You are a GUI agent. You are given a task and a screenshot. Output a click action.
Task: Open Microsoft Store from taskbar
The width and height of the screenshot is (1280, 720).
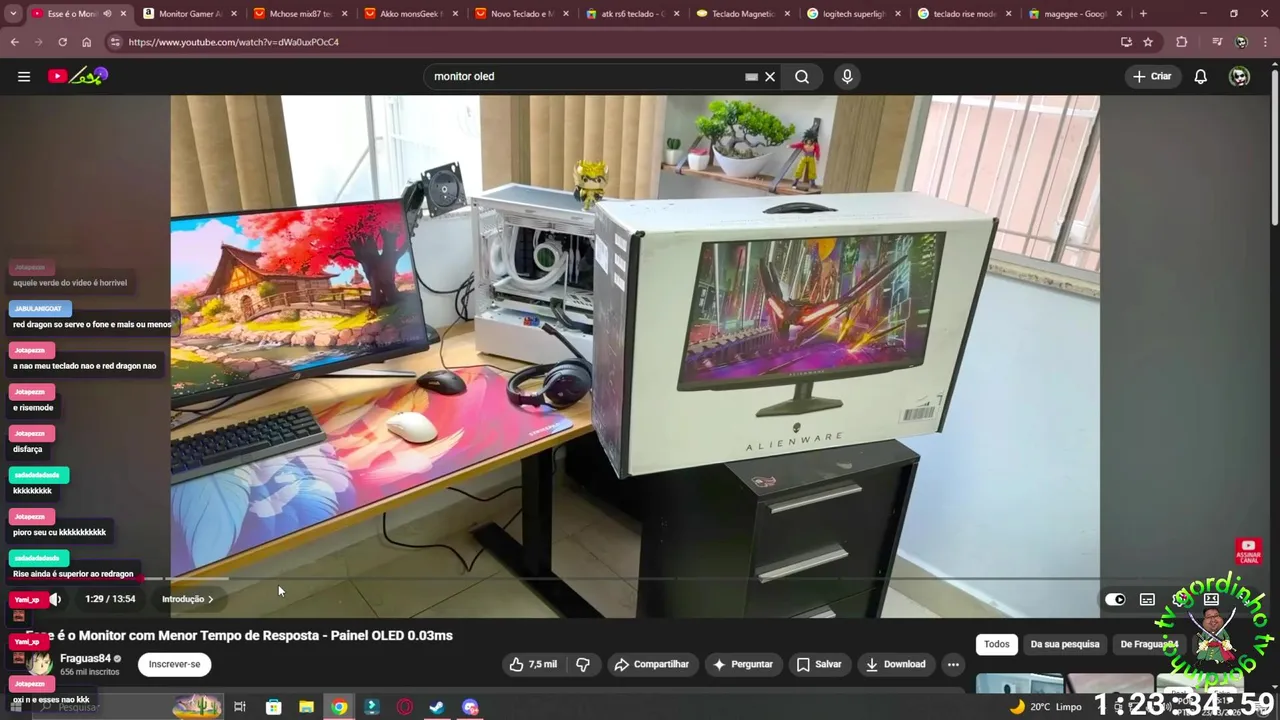273,707
